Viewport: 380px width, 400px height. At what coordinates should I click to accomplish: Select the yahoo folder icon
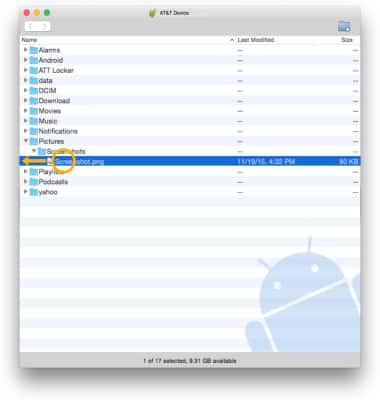click(34, 192)
